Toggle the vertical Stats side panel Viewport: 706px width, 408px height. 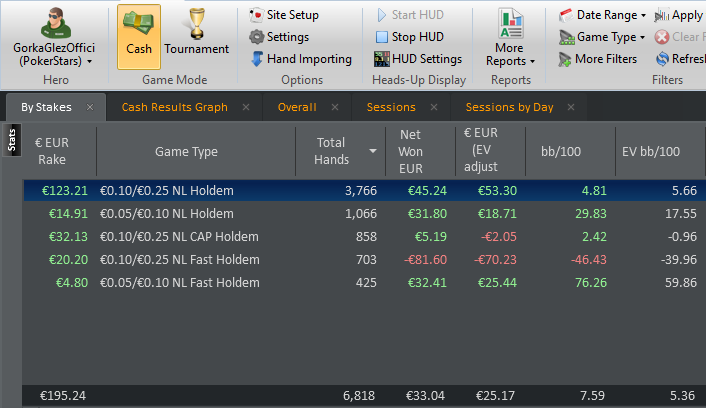pos(12,140)
